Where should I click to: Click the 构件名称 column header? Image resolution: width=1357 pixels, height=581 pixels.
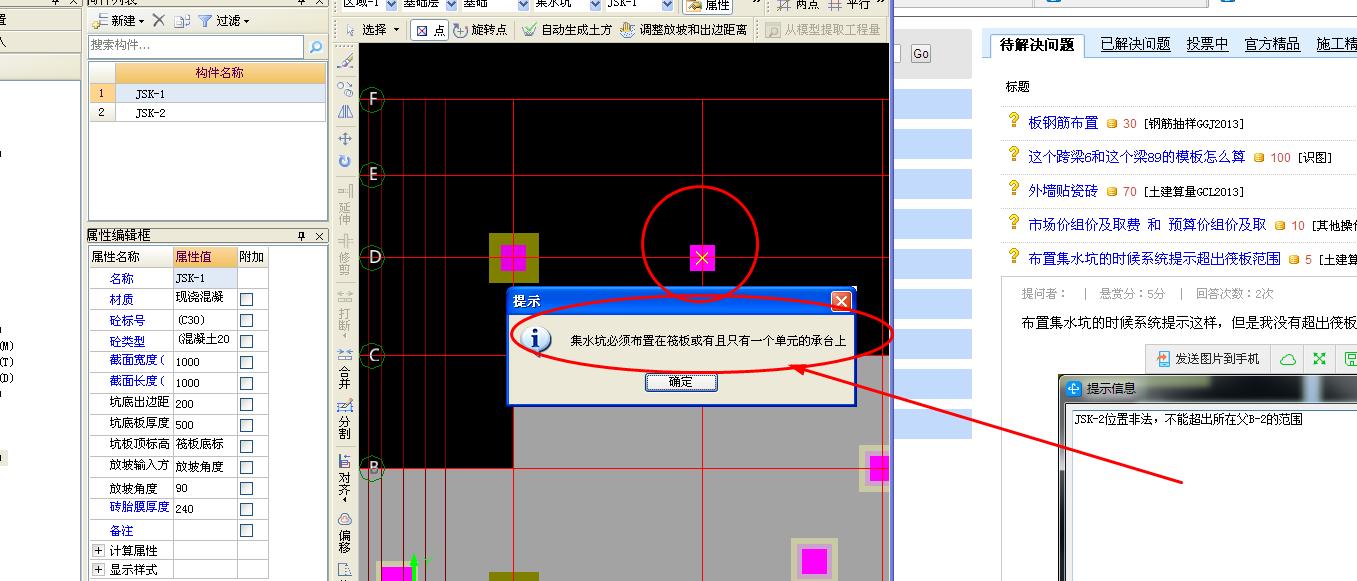(x=220, y=73)
